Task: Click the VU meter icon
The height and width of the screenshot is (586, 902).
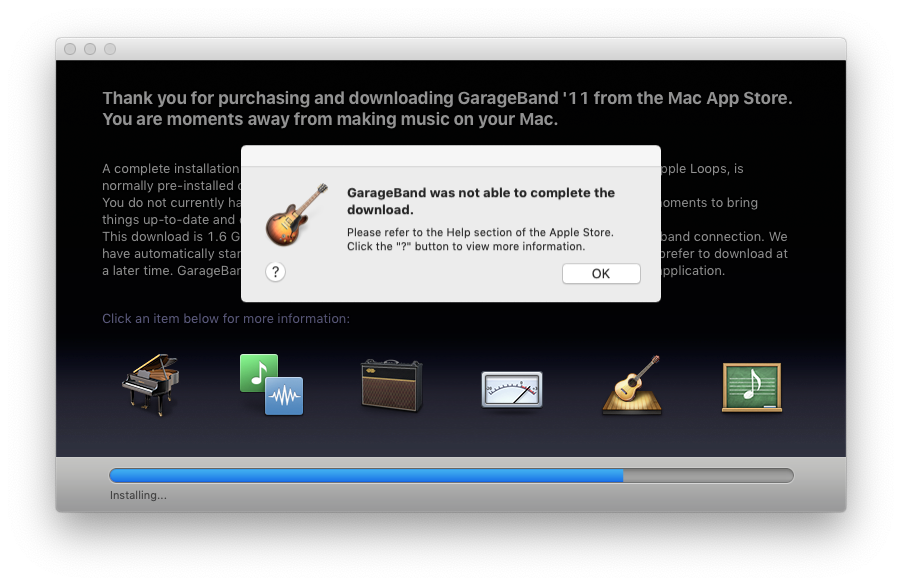Action: [x=512, y=389]
